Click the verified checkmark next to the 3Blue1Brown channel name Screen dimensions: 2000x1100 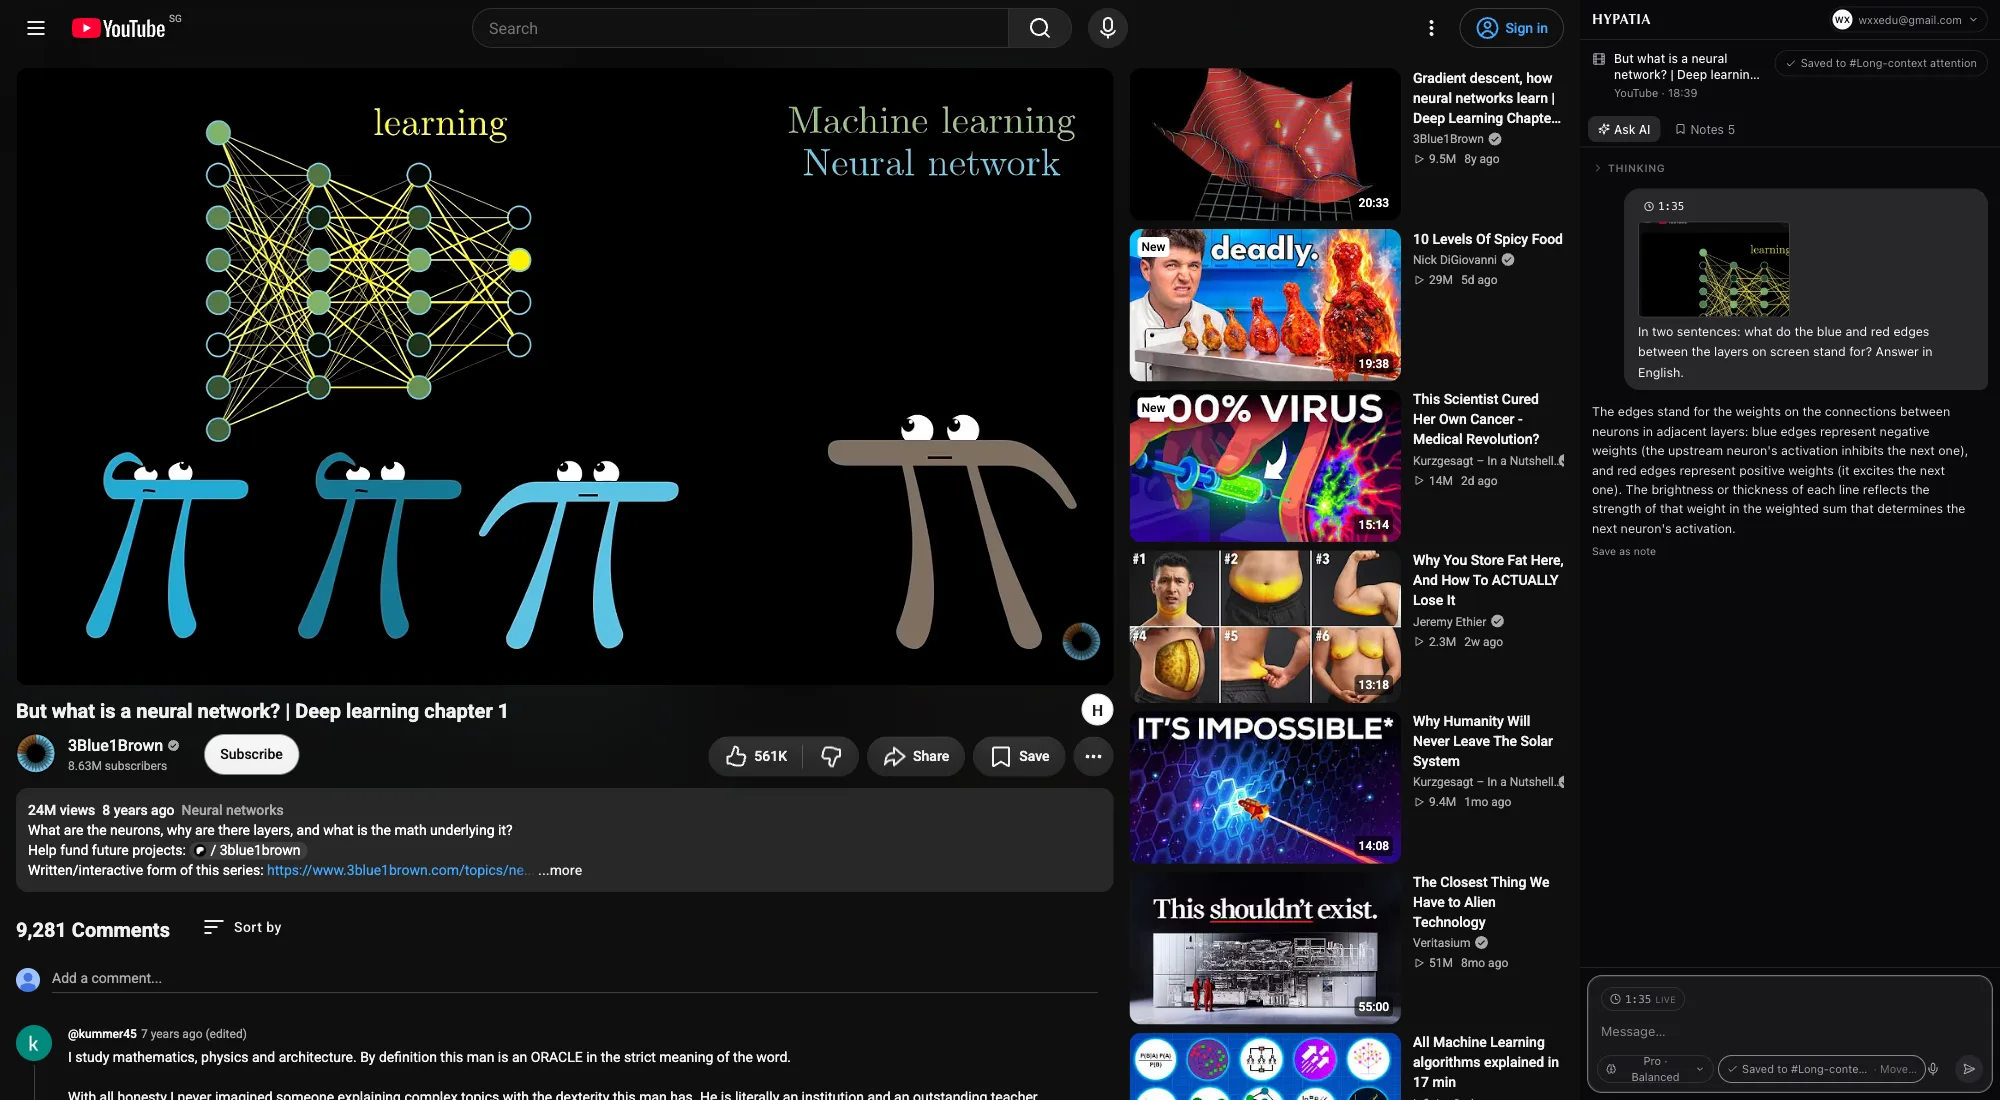(x=173, y=745)
